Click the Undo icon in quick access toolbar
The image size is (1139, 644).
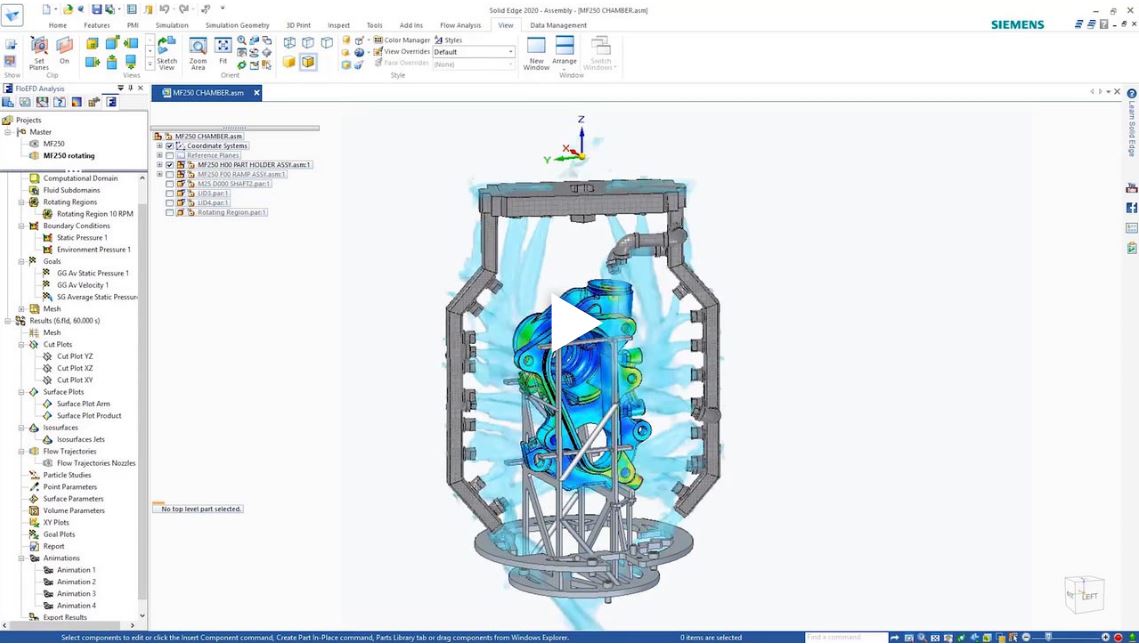[164, 9]
